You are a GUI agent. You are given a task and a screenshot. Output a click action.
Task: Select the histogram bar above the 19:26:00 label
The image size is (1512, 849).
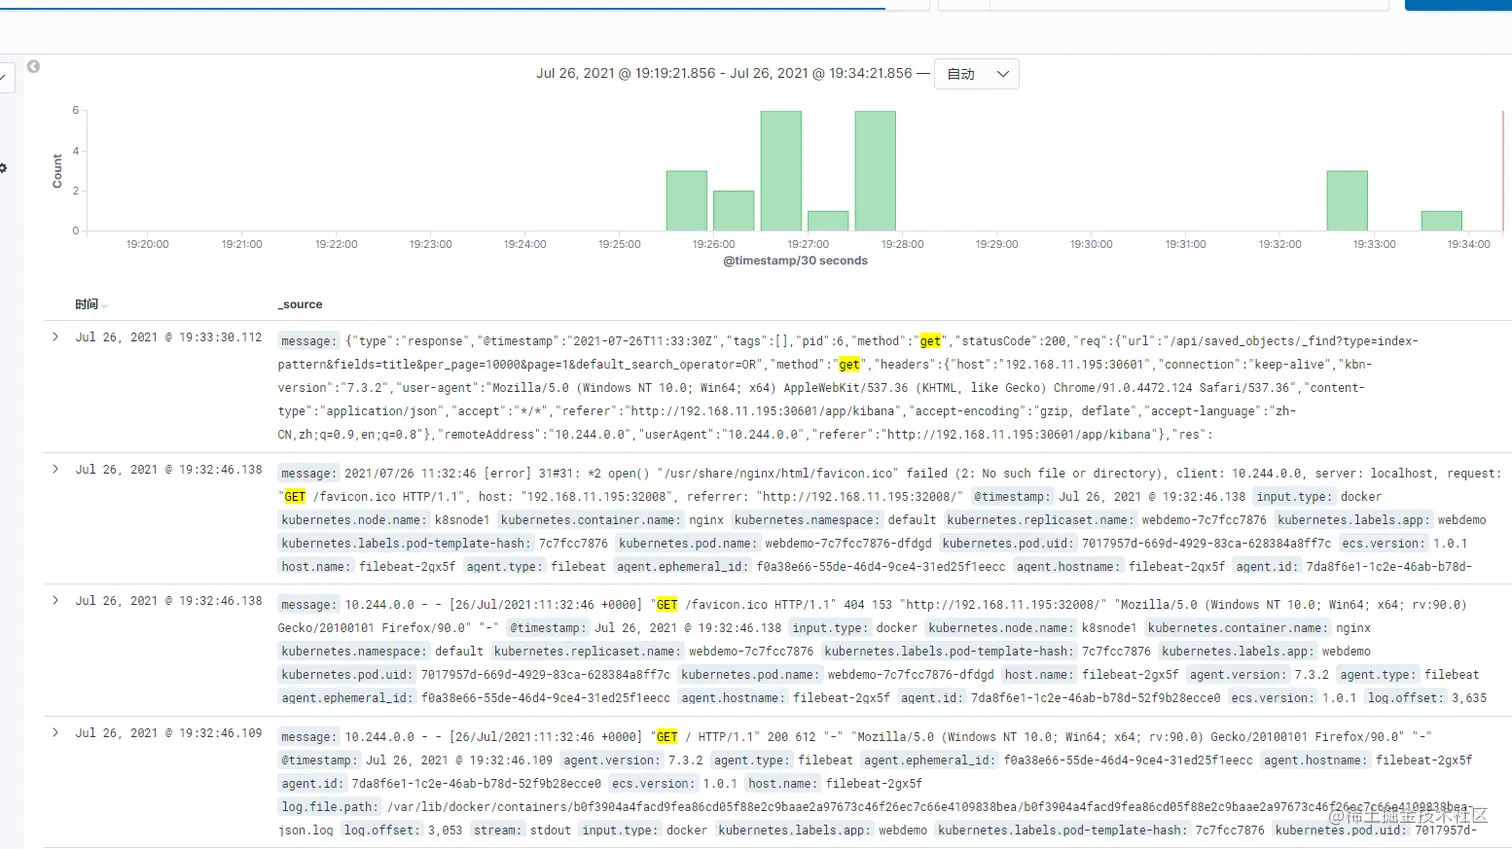click(x=687, y=201)
